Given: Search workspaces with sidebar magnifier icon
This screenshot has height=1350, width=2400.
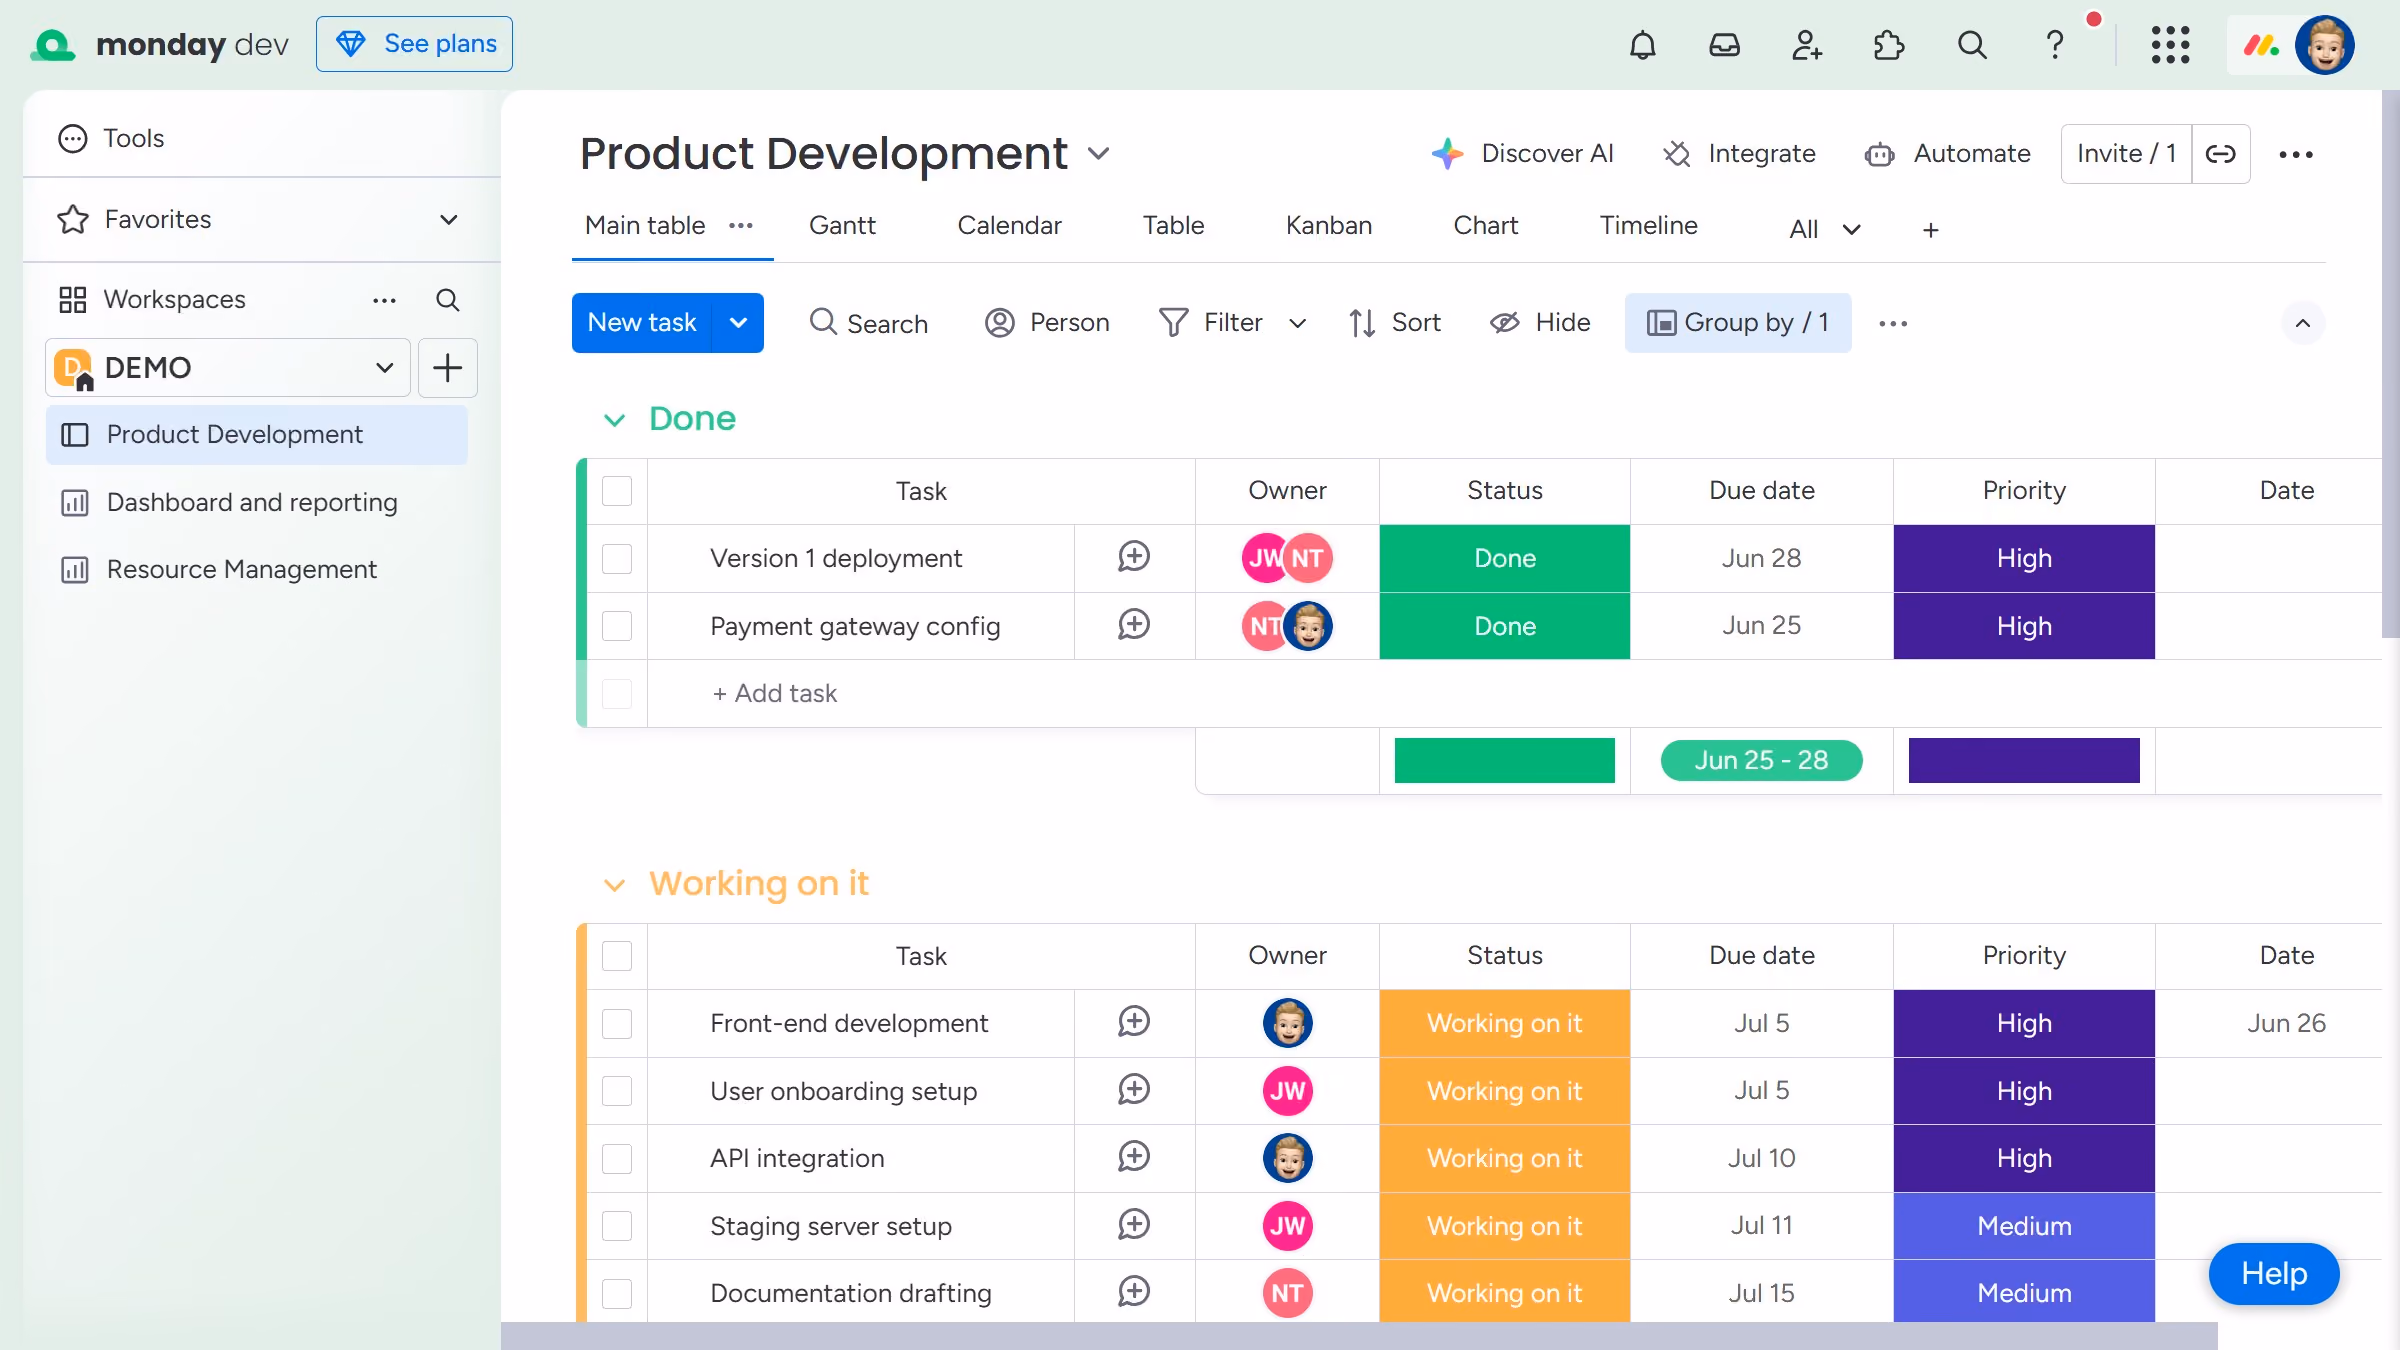Looking at the screenshot, I should tap(448, 300).
